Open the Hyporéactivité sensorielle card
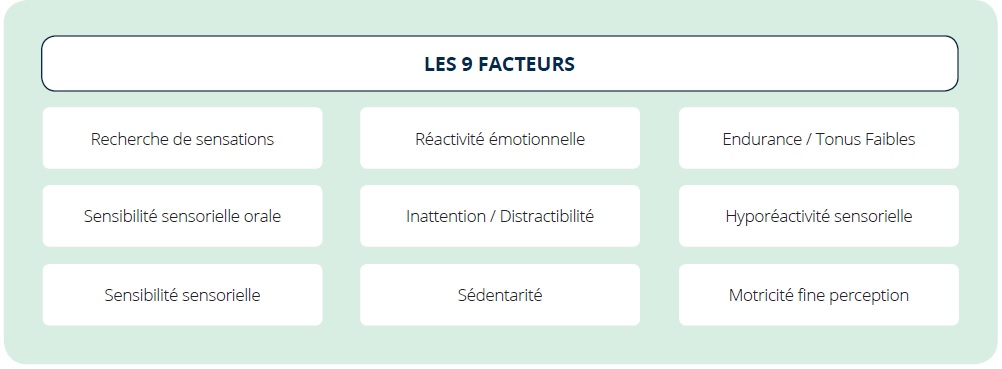Viewport: 1002px width, 369px height. click(x=819, y=216)
